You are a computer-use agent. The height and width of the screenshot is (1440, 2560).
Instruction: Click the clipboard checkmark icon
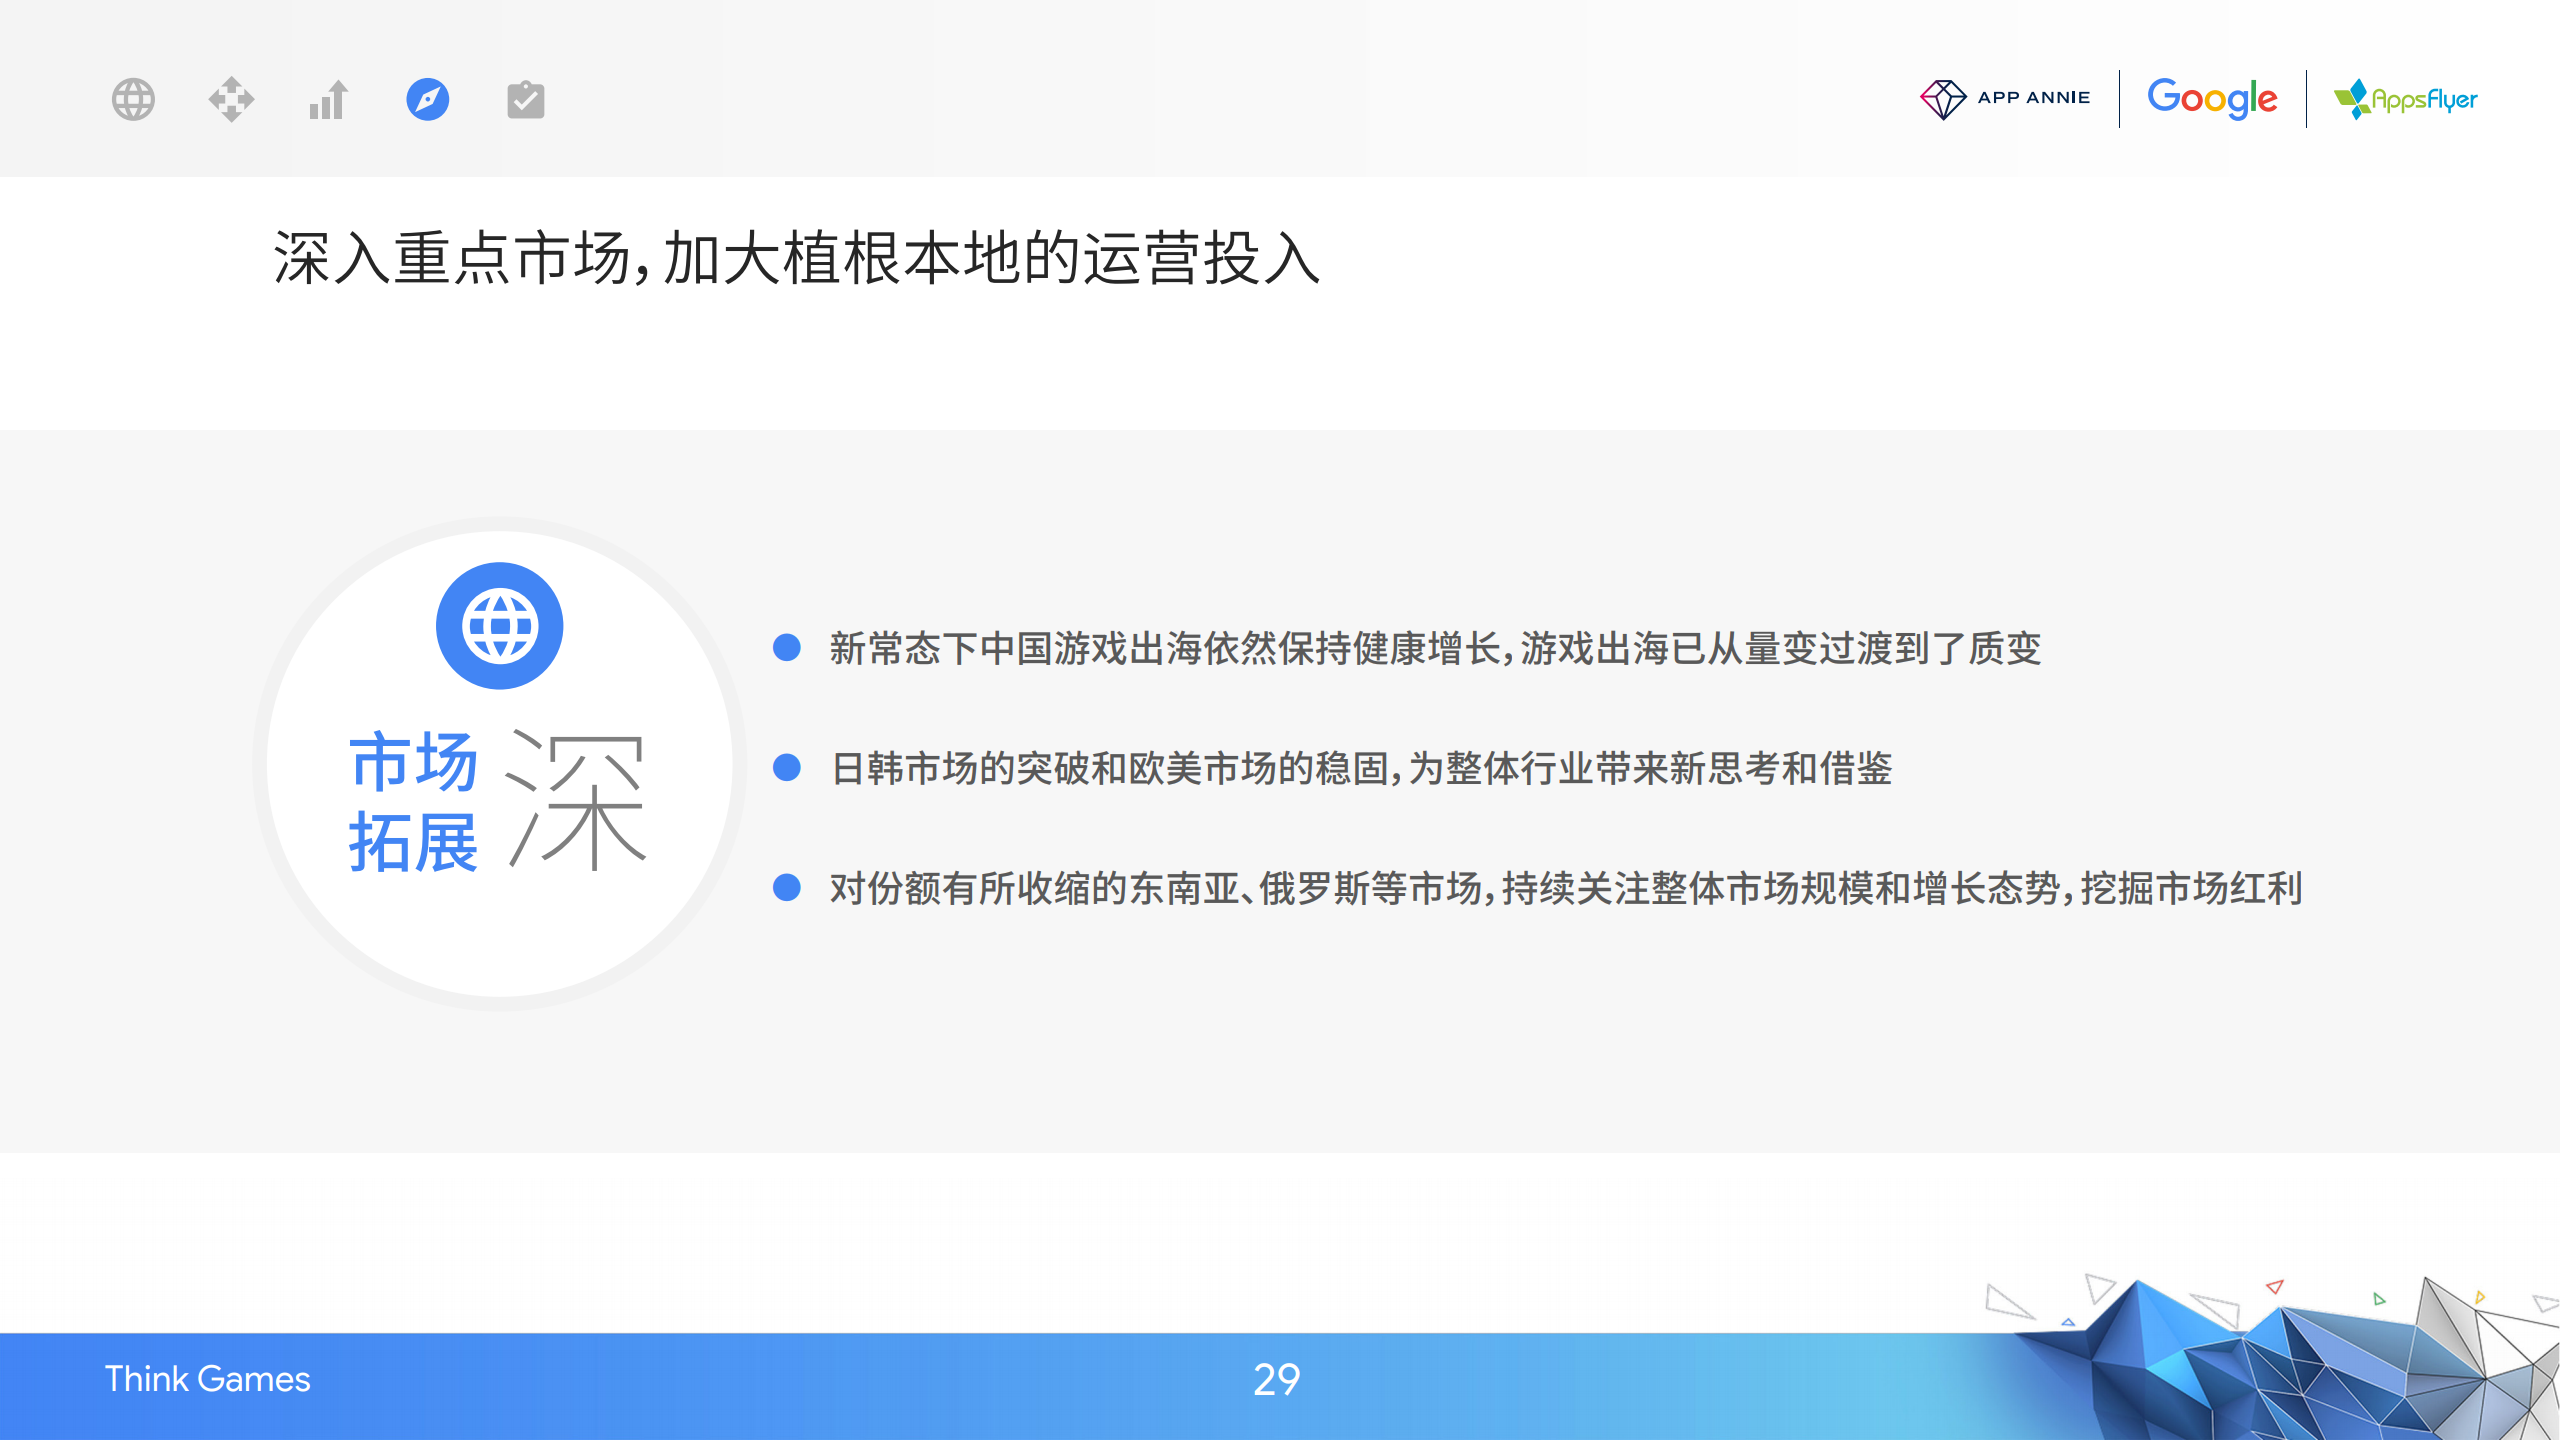click(x=525, y=99)
